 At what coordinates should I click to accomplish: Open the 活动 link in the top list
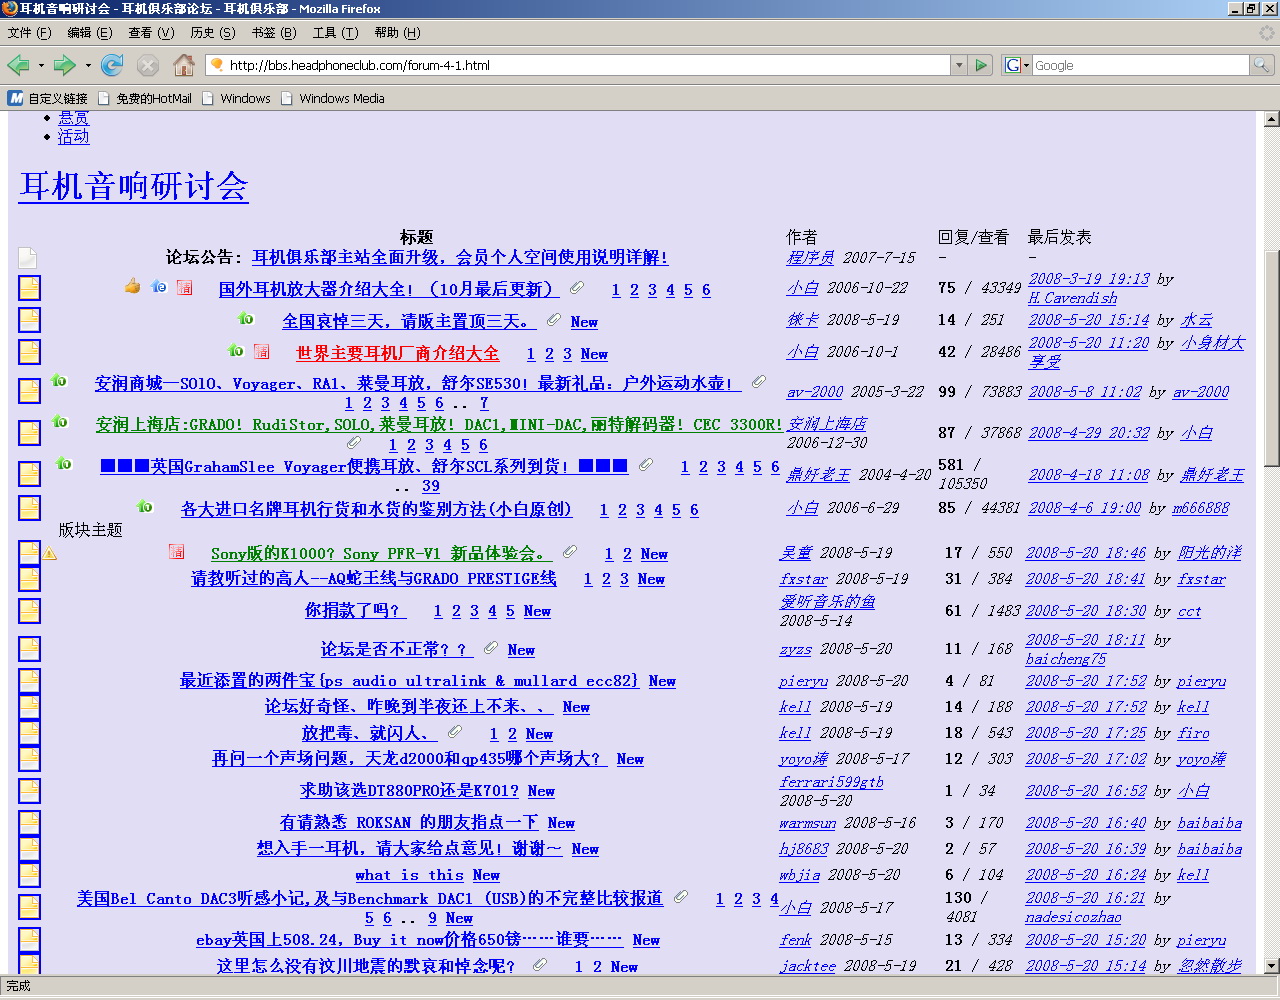tap(73, 136)
